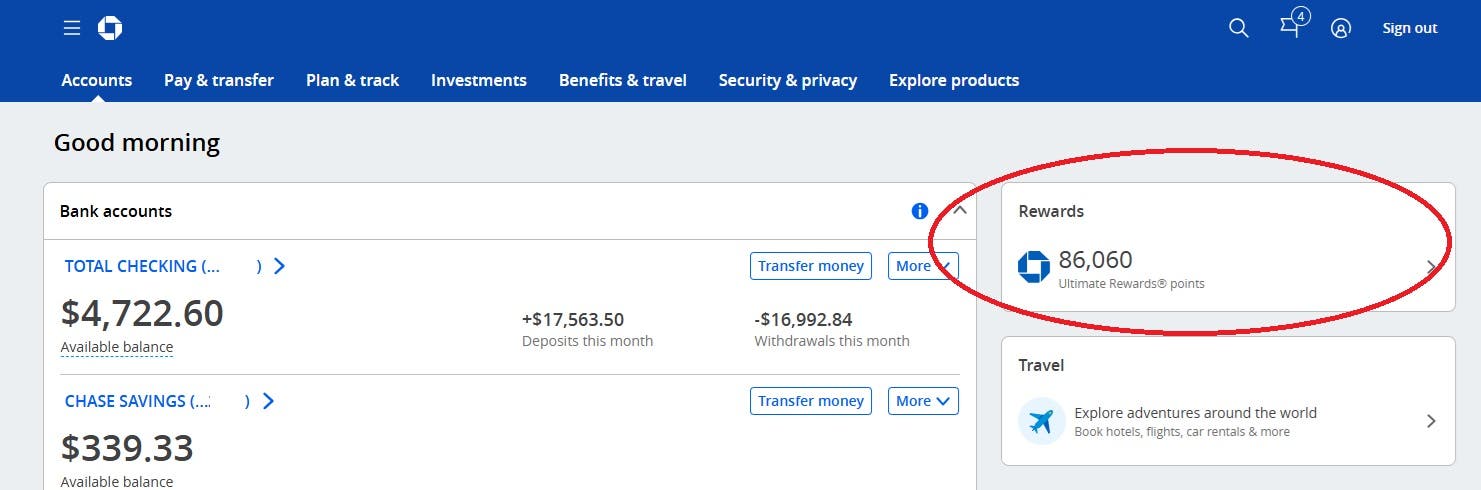The width and height of the screenshot is (1481, 490).
Task: Expand the Rewards card chevron arrow
Action: coord(1431,267)
